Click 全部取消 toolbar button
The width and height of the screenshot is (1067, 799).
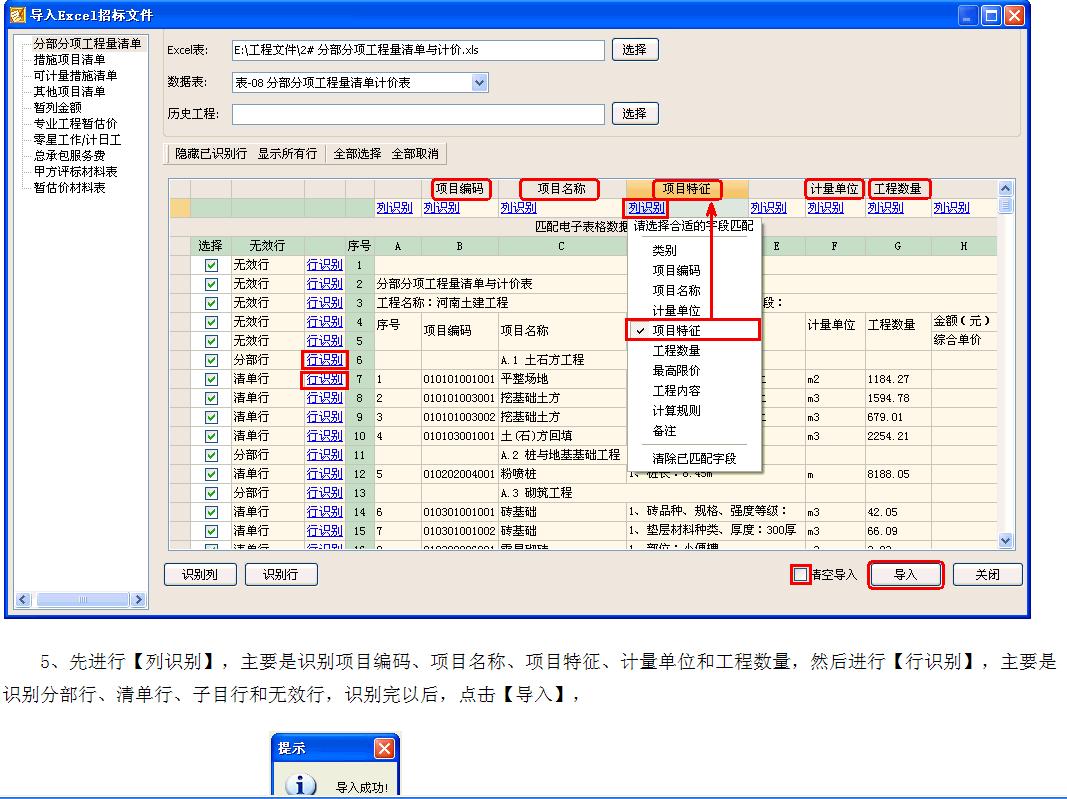coord(415,154)
